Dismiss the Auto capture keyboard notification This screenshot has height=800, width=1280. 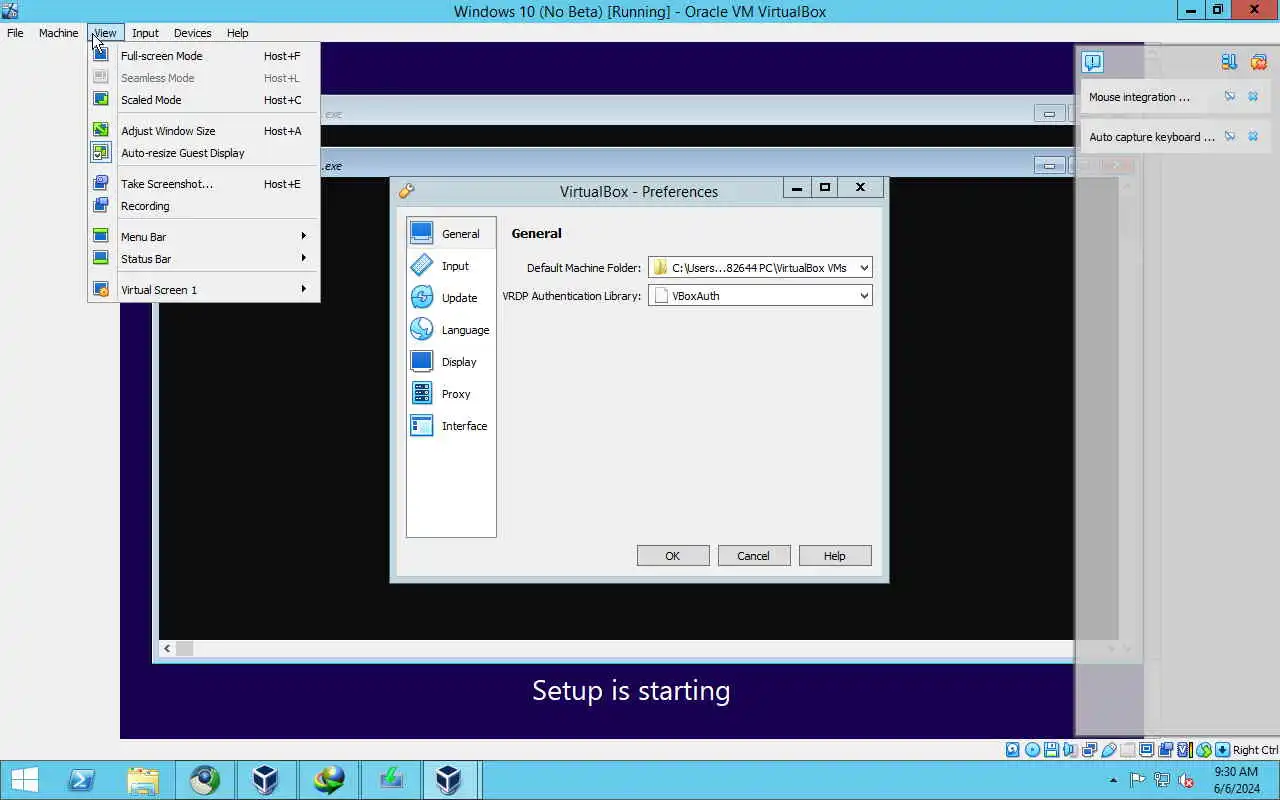pyautogui.click(x=1253, y=137)
